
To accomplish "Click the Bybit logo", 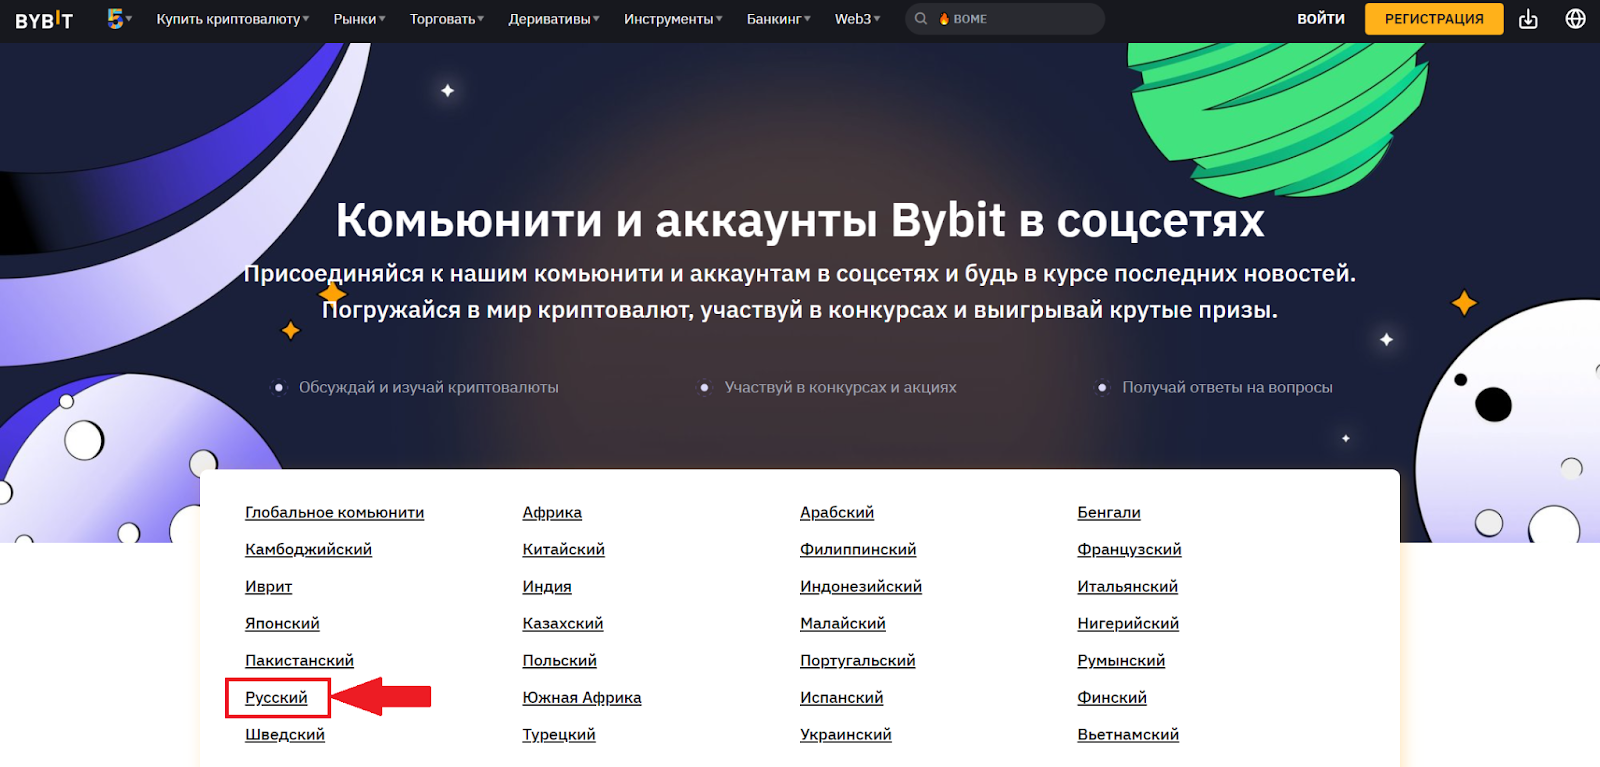I will coord(44,20).
